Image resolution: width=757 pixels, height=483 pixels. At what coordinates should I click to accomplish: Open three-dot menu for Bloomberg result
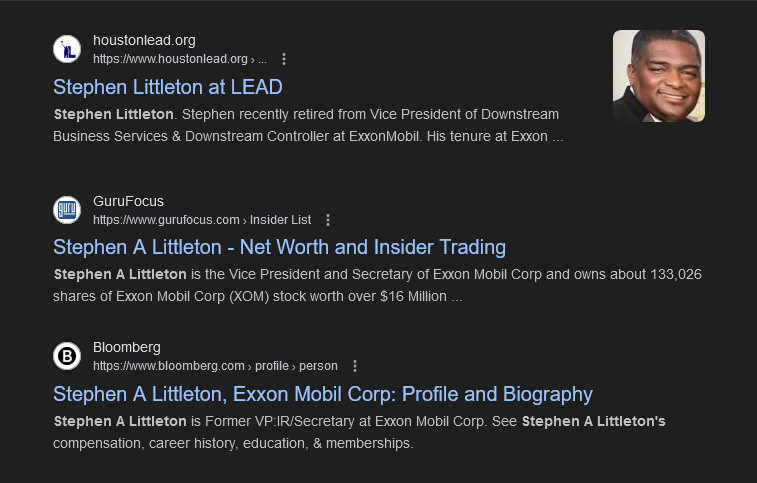355,366
